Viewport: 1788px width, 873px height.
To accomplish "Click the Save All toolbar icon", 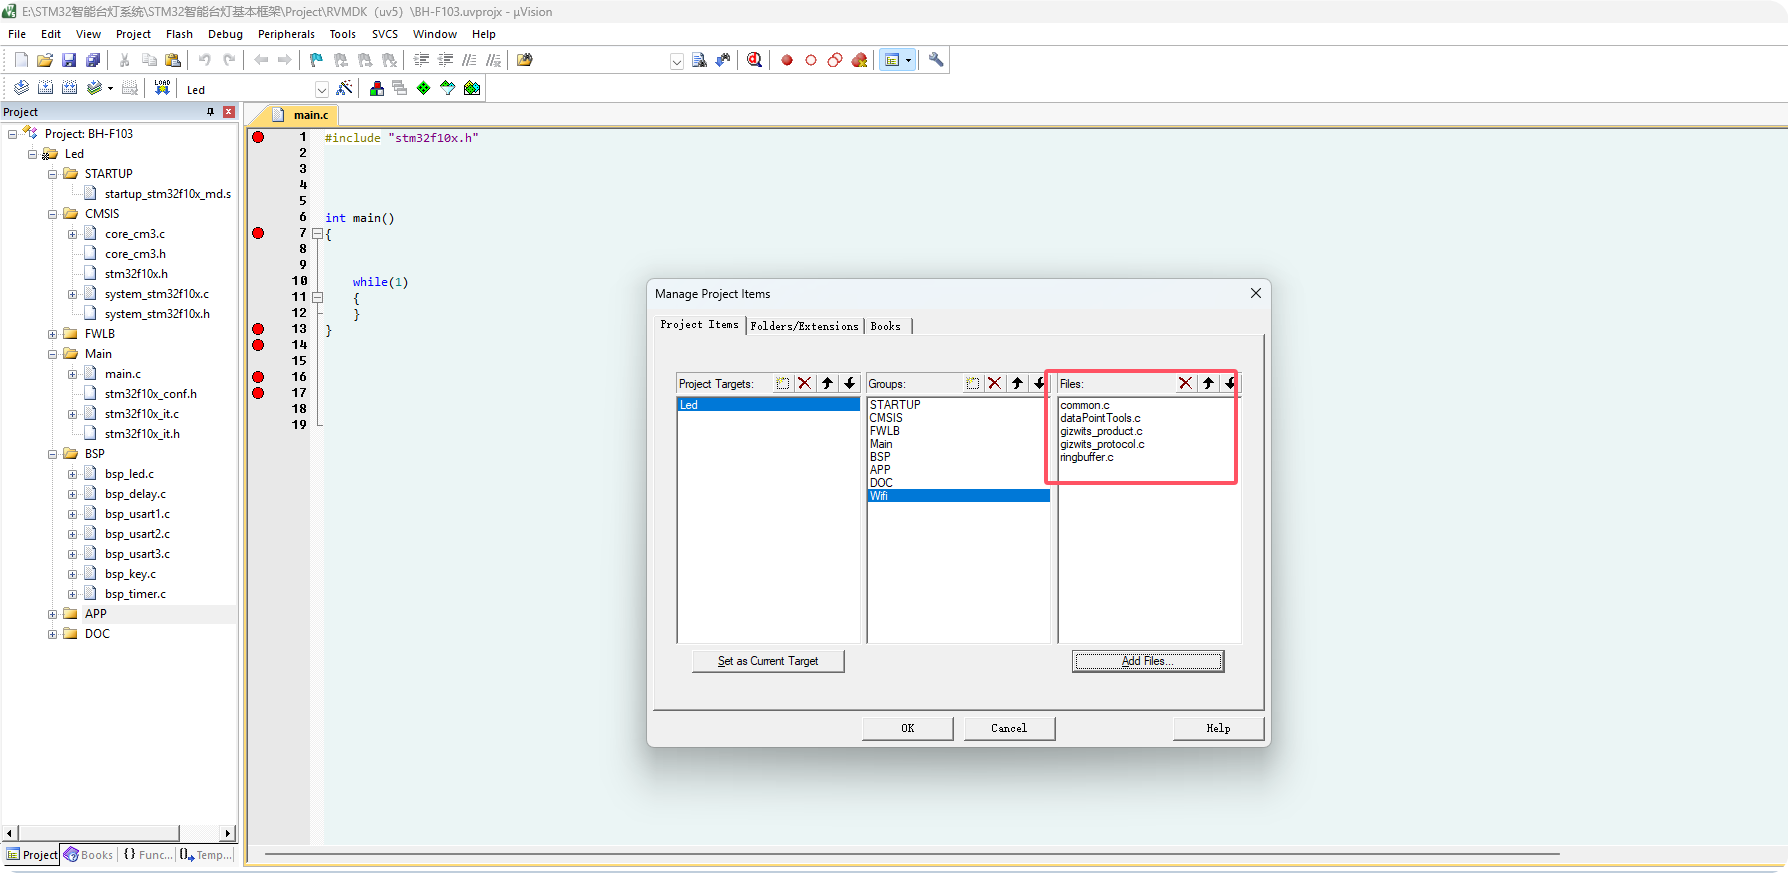I will click(93, 60).
